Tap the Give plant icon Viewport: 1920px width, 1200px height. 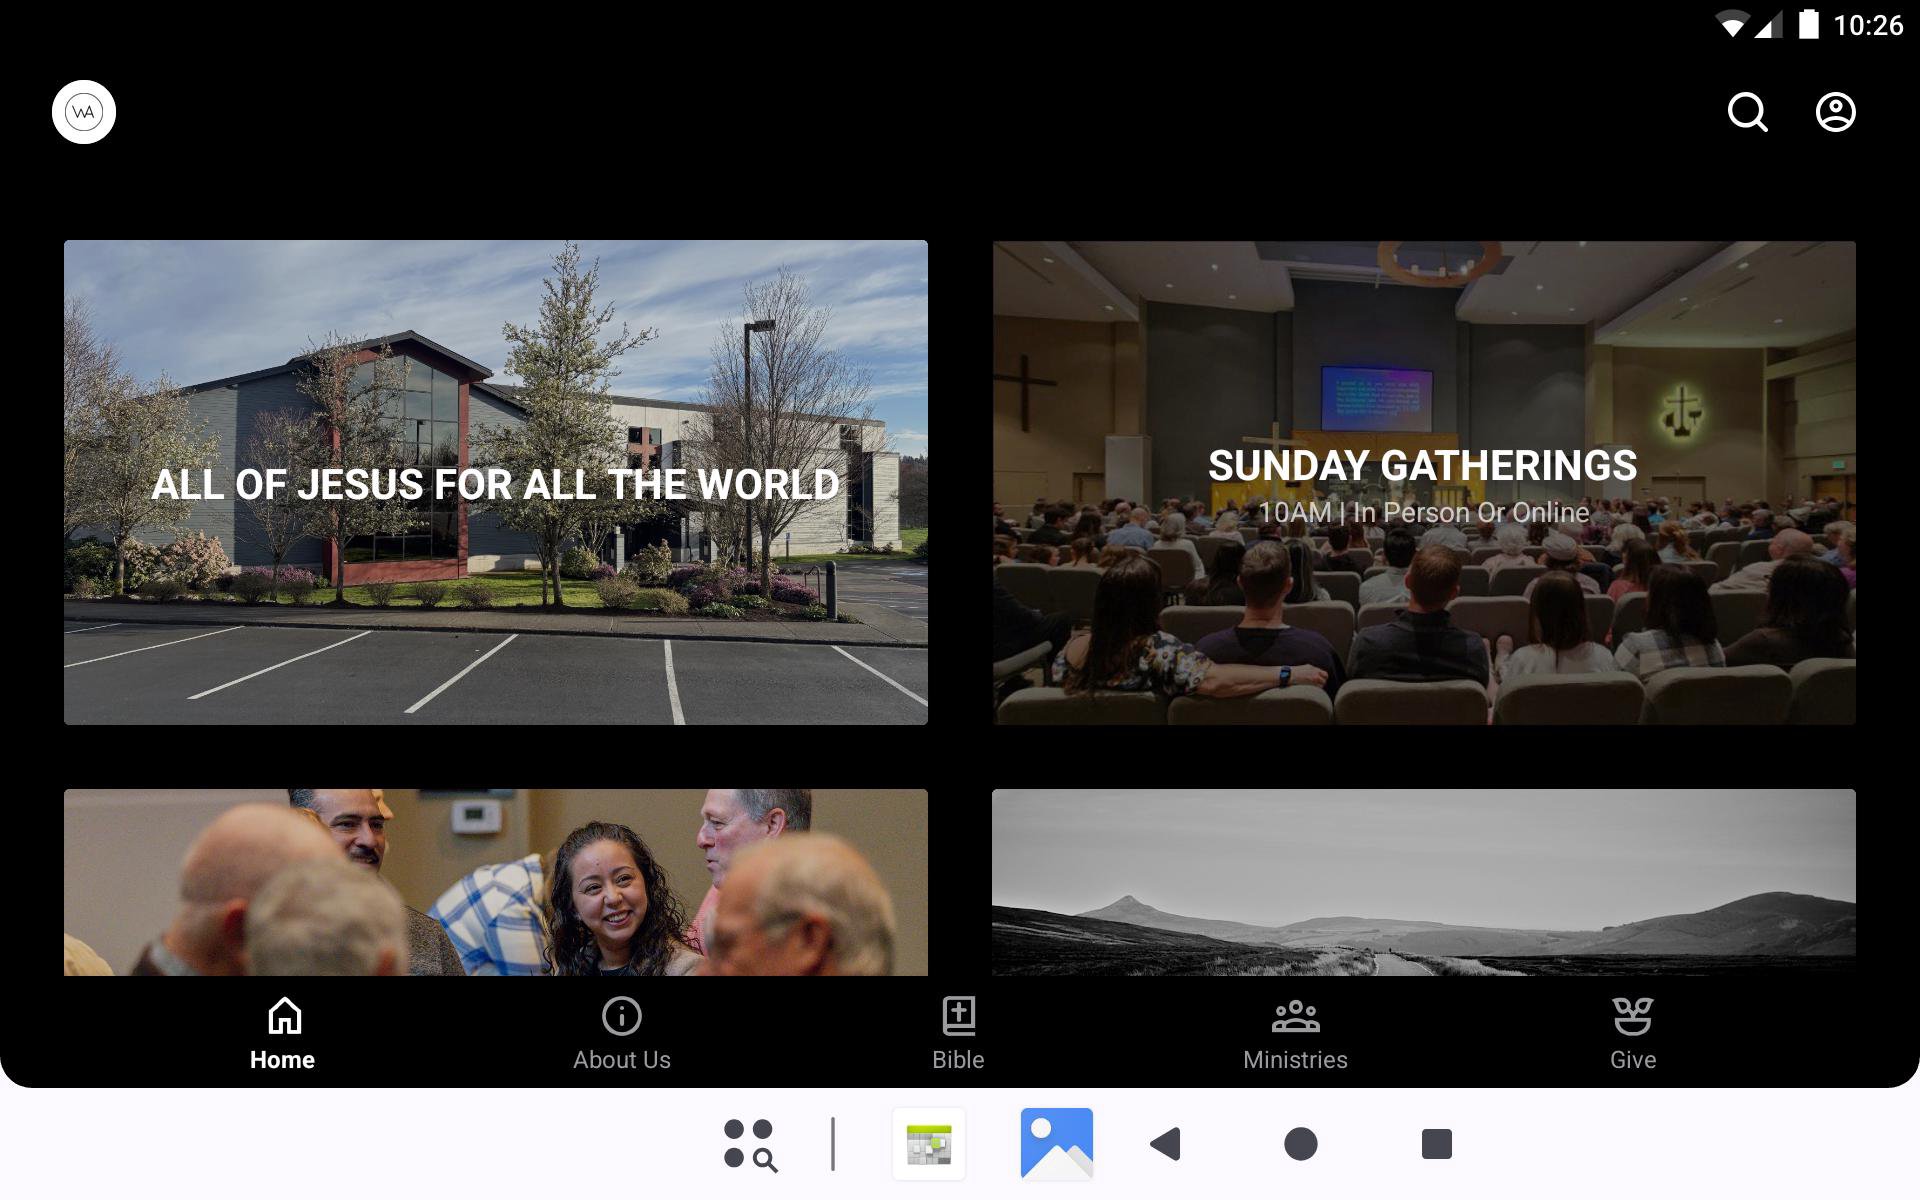click(1632, 1016)
